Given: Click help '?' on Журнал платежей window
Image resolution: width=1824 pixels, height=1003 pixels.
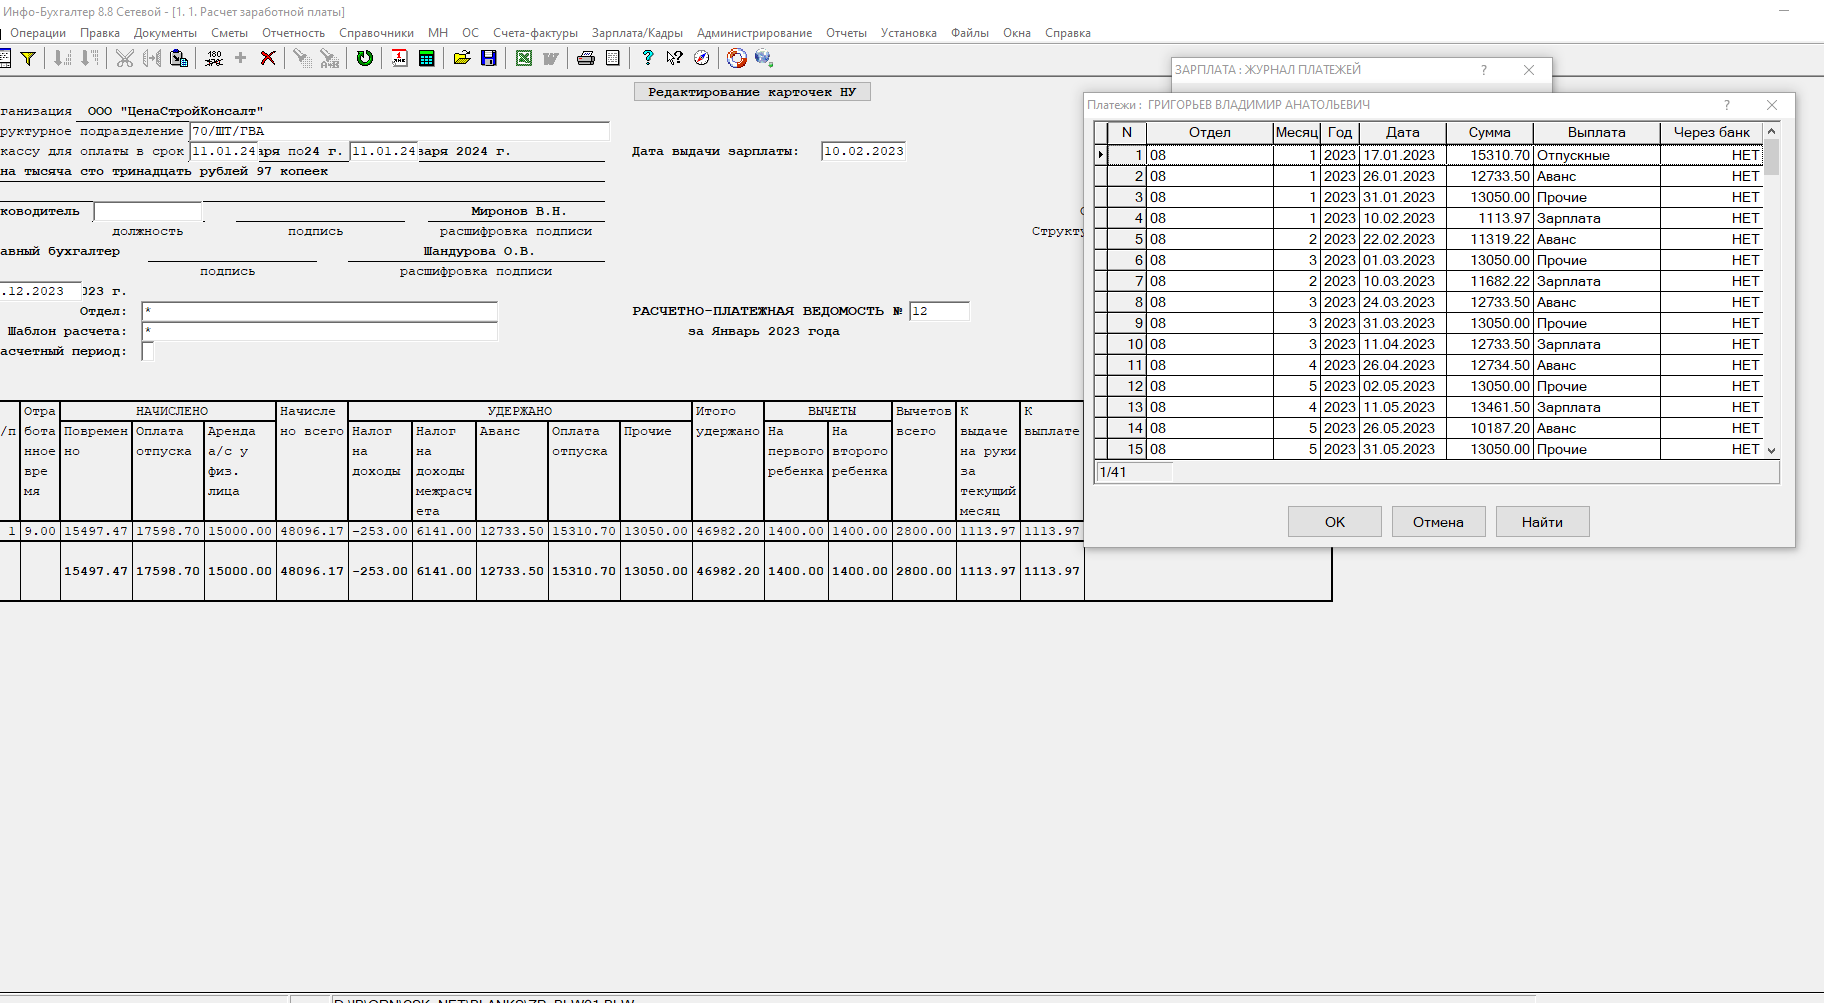Looking at the screenshot, I should [x=1483, y=70].
